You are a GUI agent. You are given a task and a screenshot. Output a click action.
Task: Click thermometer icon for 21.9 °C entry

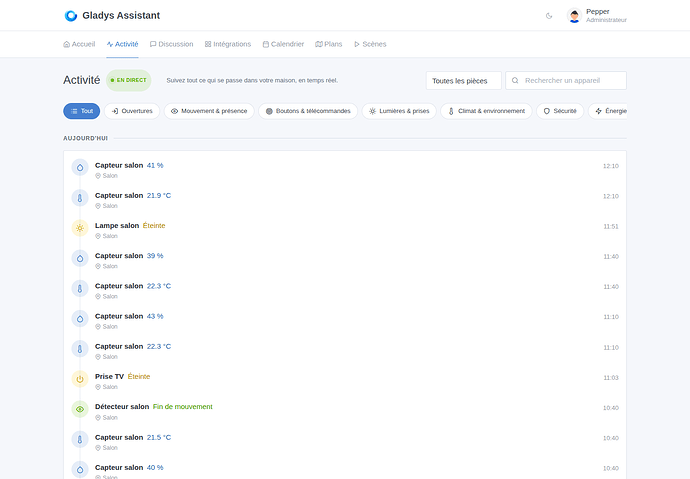(80, 198)
